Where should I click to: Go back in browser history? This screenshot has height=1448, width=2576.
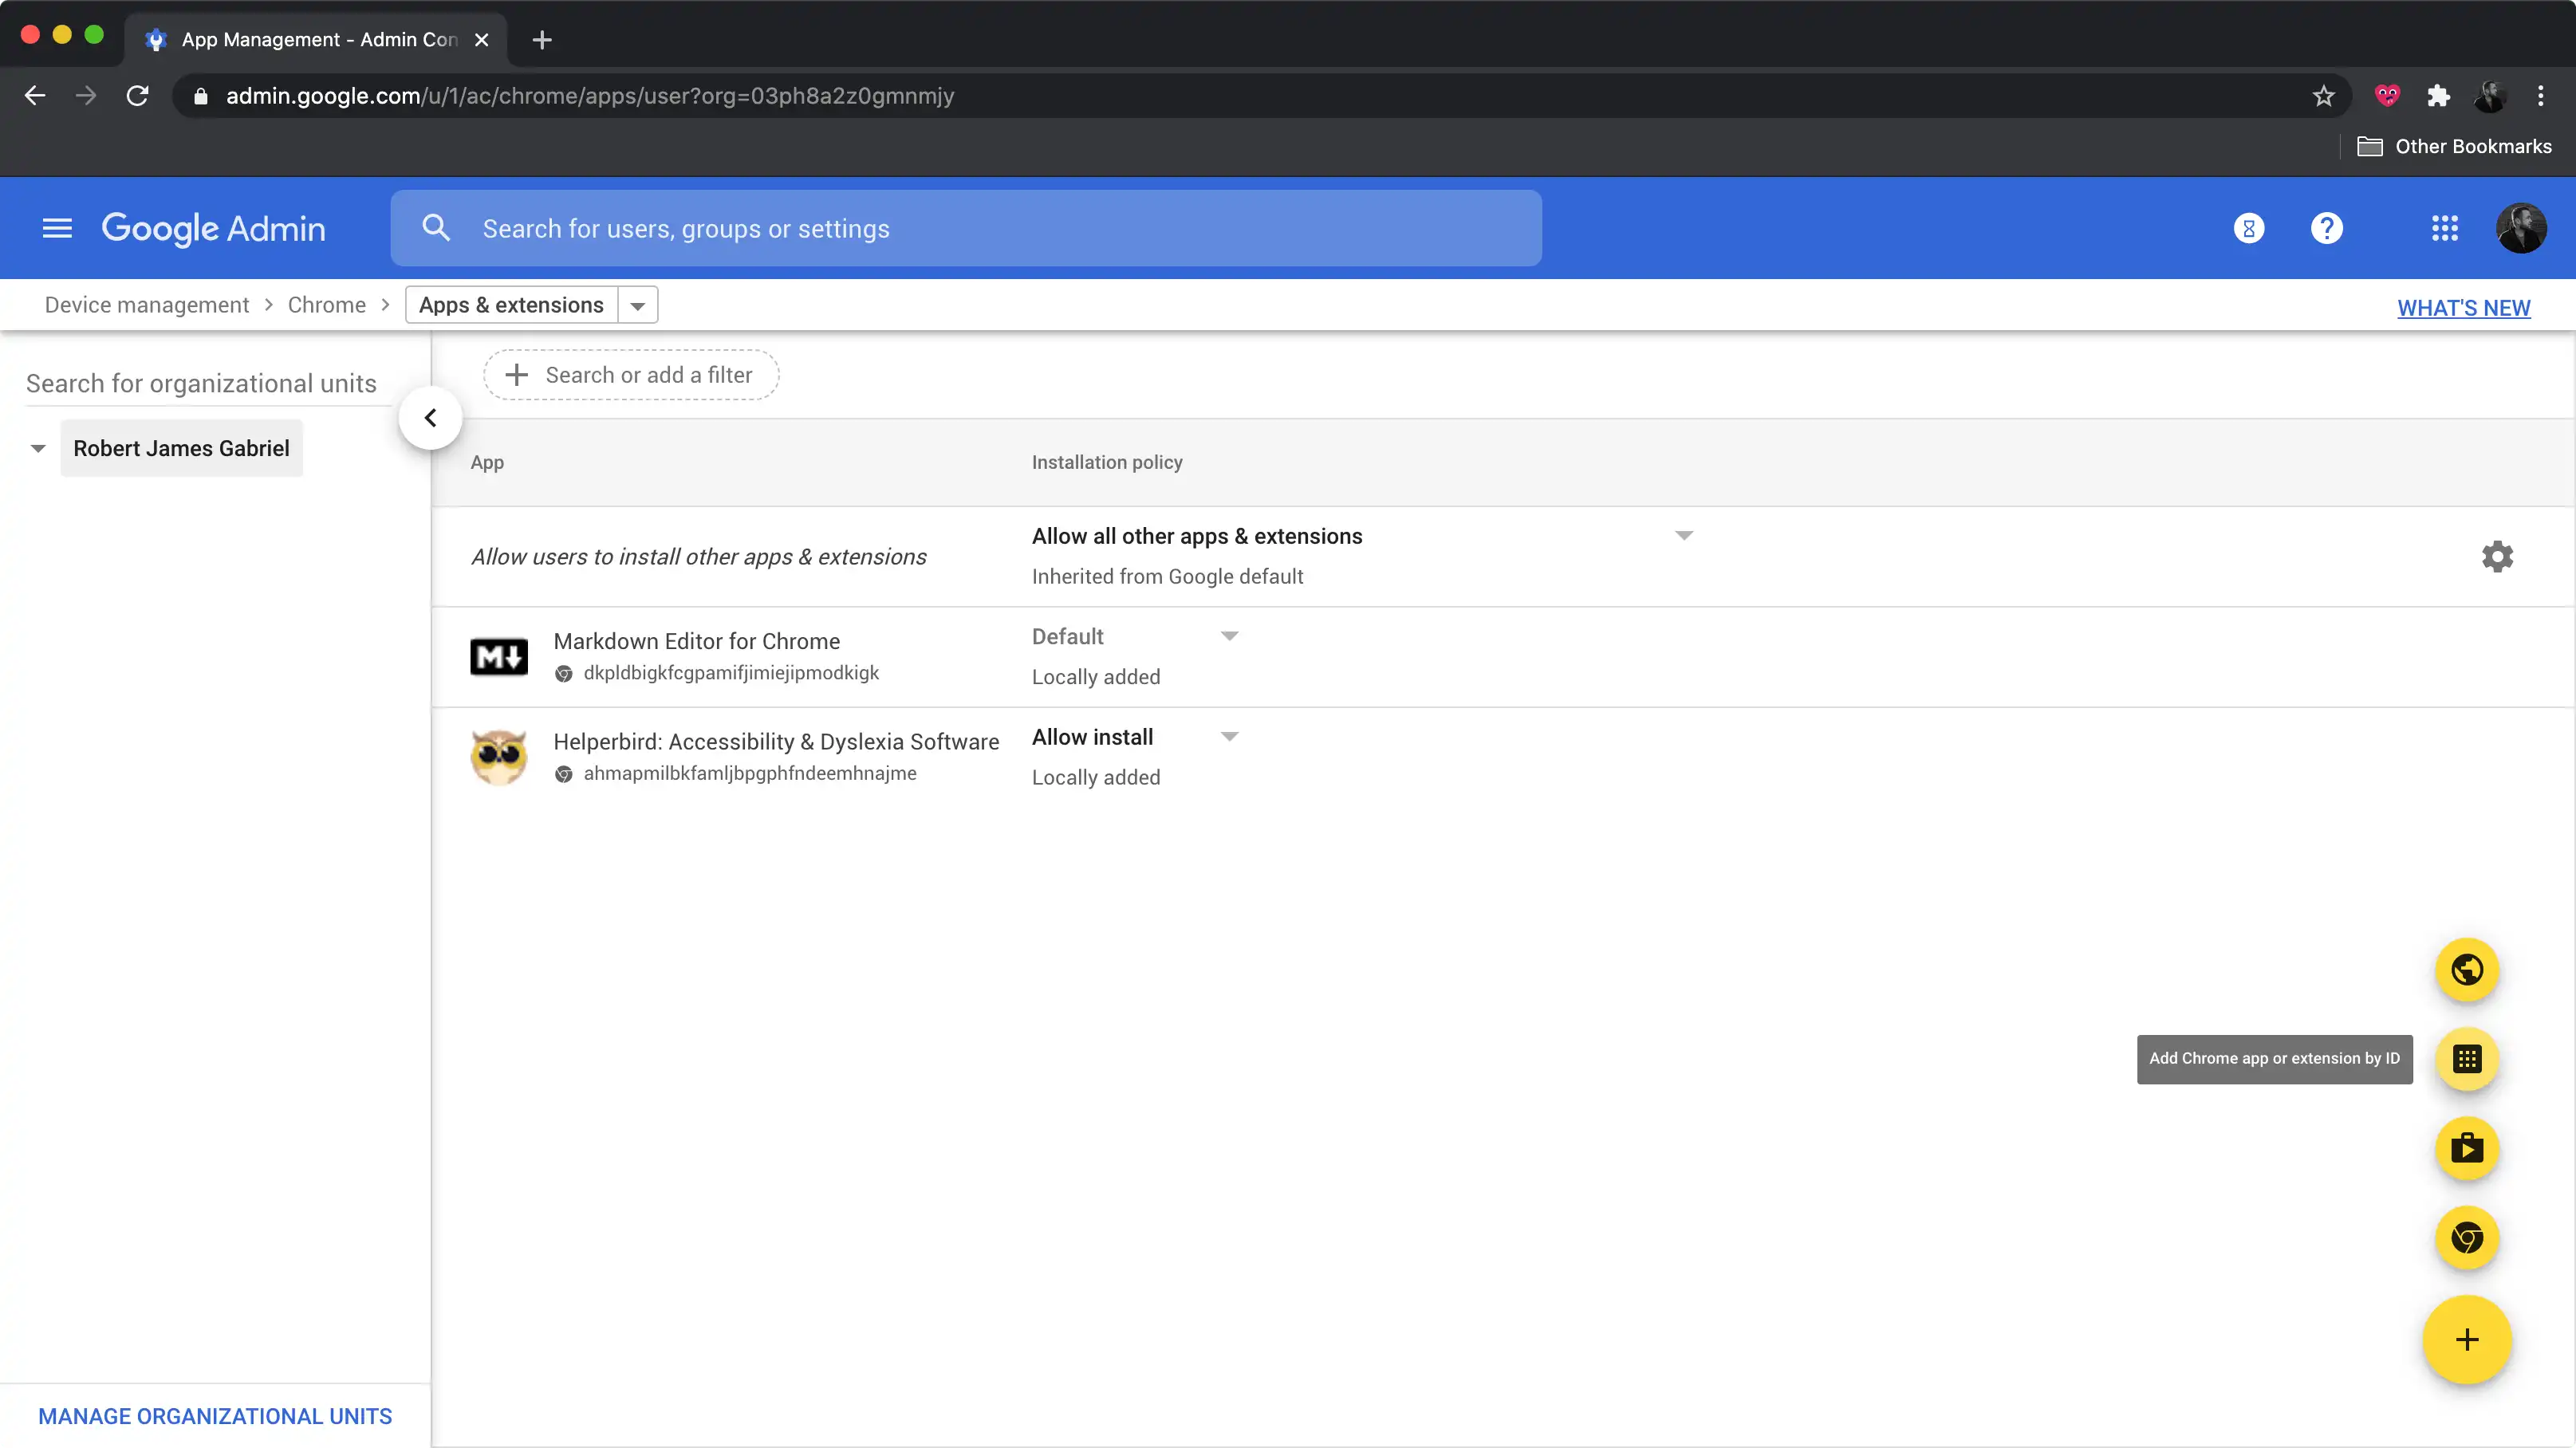coord(35,96)
